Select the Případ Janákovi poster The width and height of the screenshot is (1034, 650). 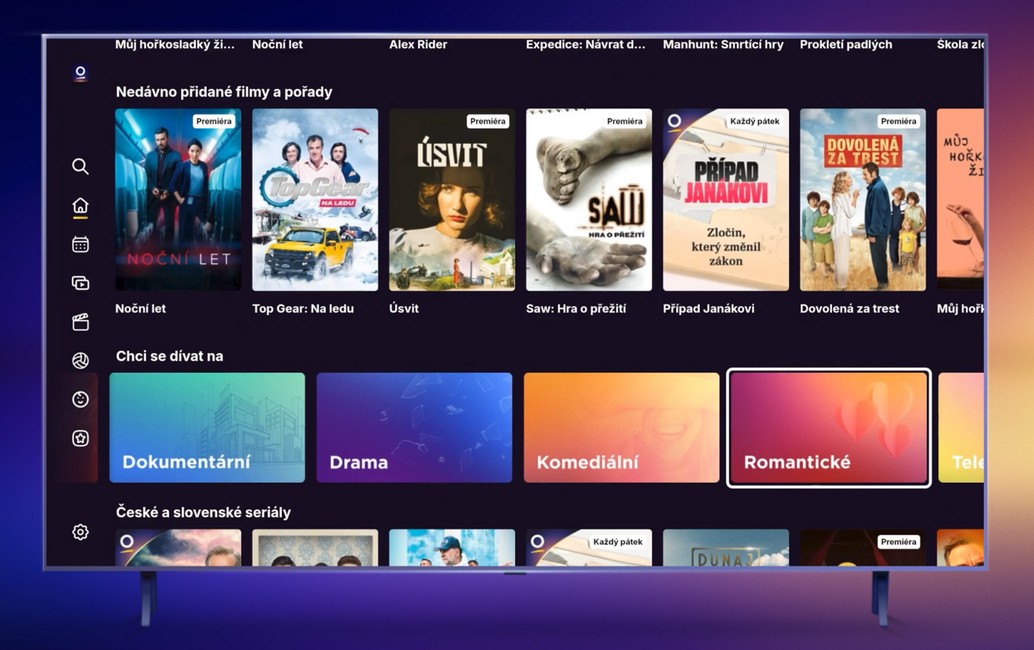tap(726, 200)
